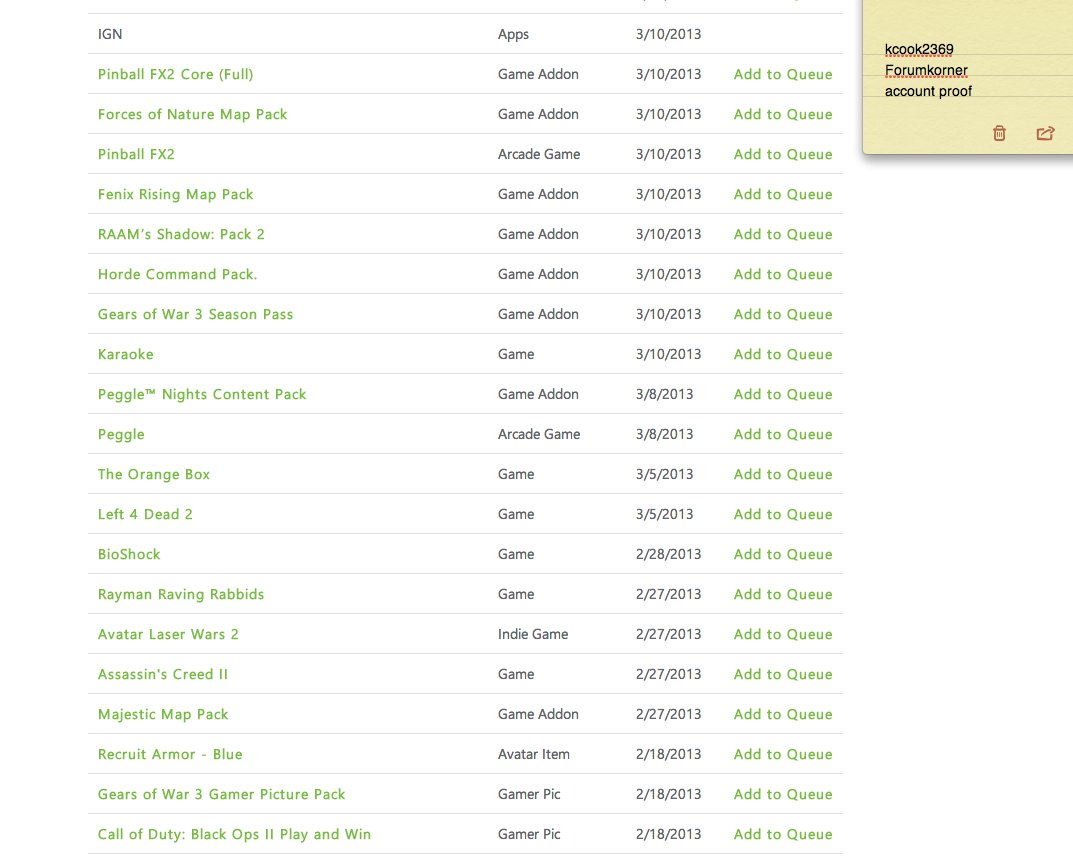Open The Orange Box link
The height and width of the screenshot is (861, 1073).
pyautogui.click(x=153, y=474)
